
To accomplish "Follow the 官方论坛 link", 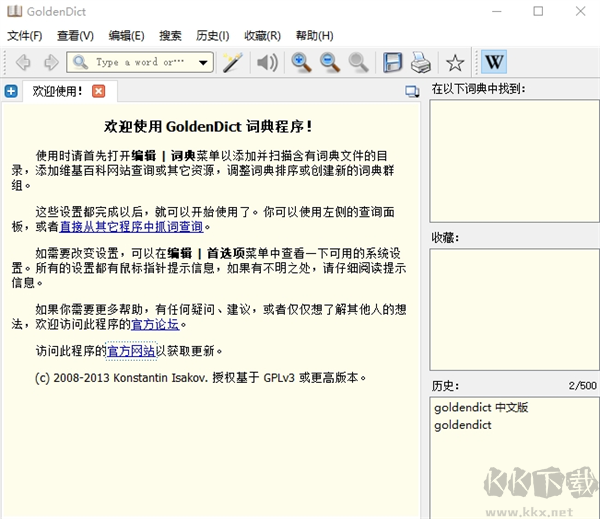I will point(158,324).
